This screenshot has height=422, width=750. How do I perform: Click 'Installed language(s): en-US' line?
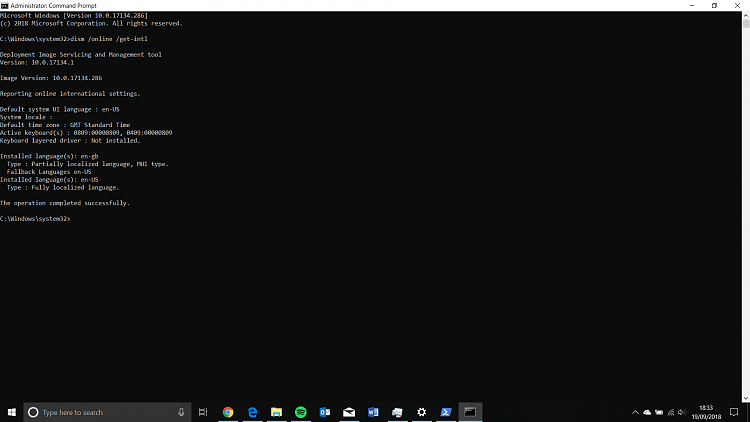pyautogui.click(x=49, y=180)
